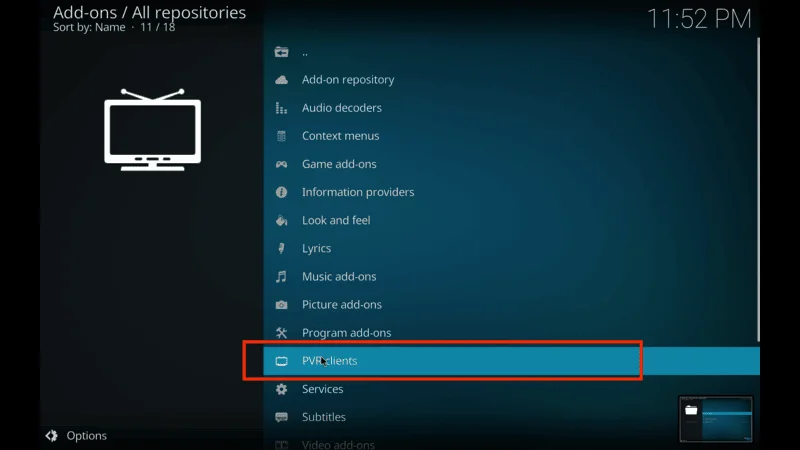Click the PVR clients TV icon

click(281, 361)
